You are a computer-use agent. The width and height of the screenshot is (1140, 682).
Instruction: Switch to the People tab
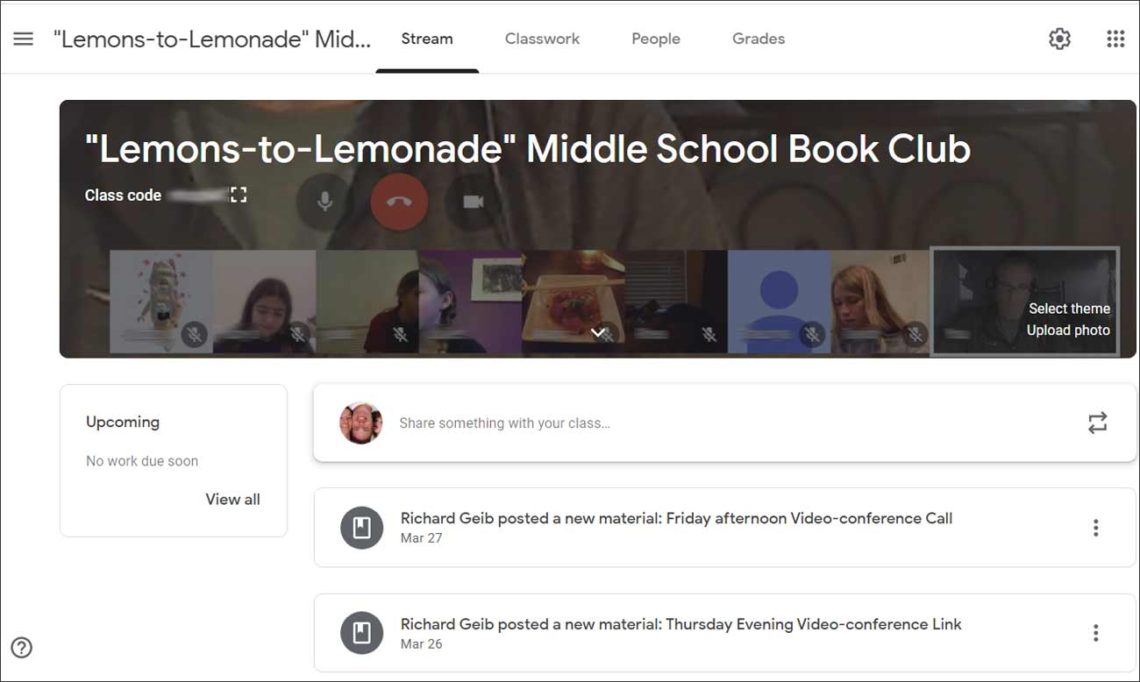[656, 39]
